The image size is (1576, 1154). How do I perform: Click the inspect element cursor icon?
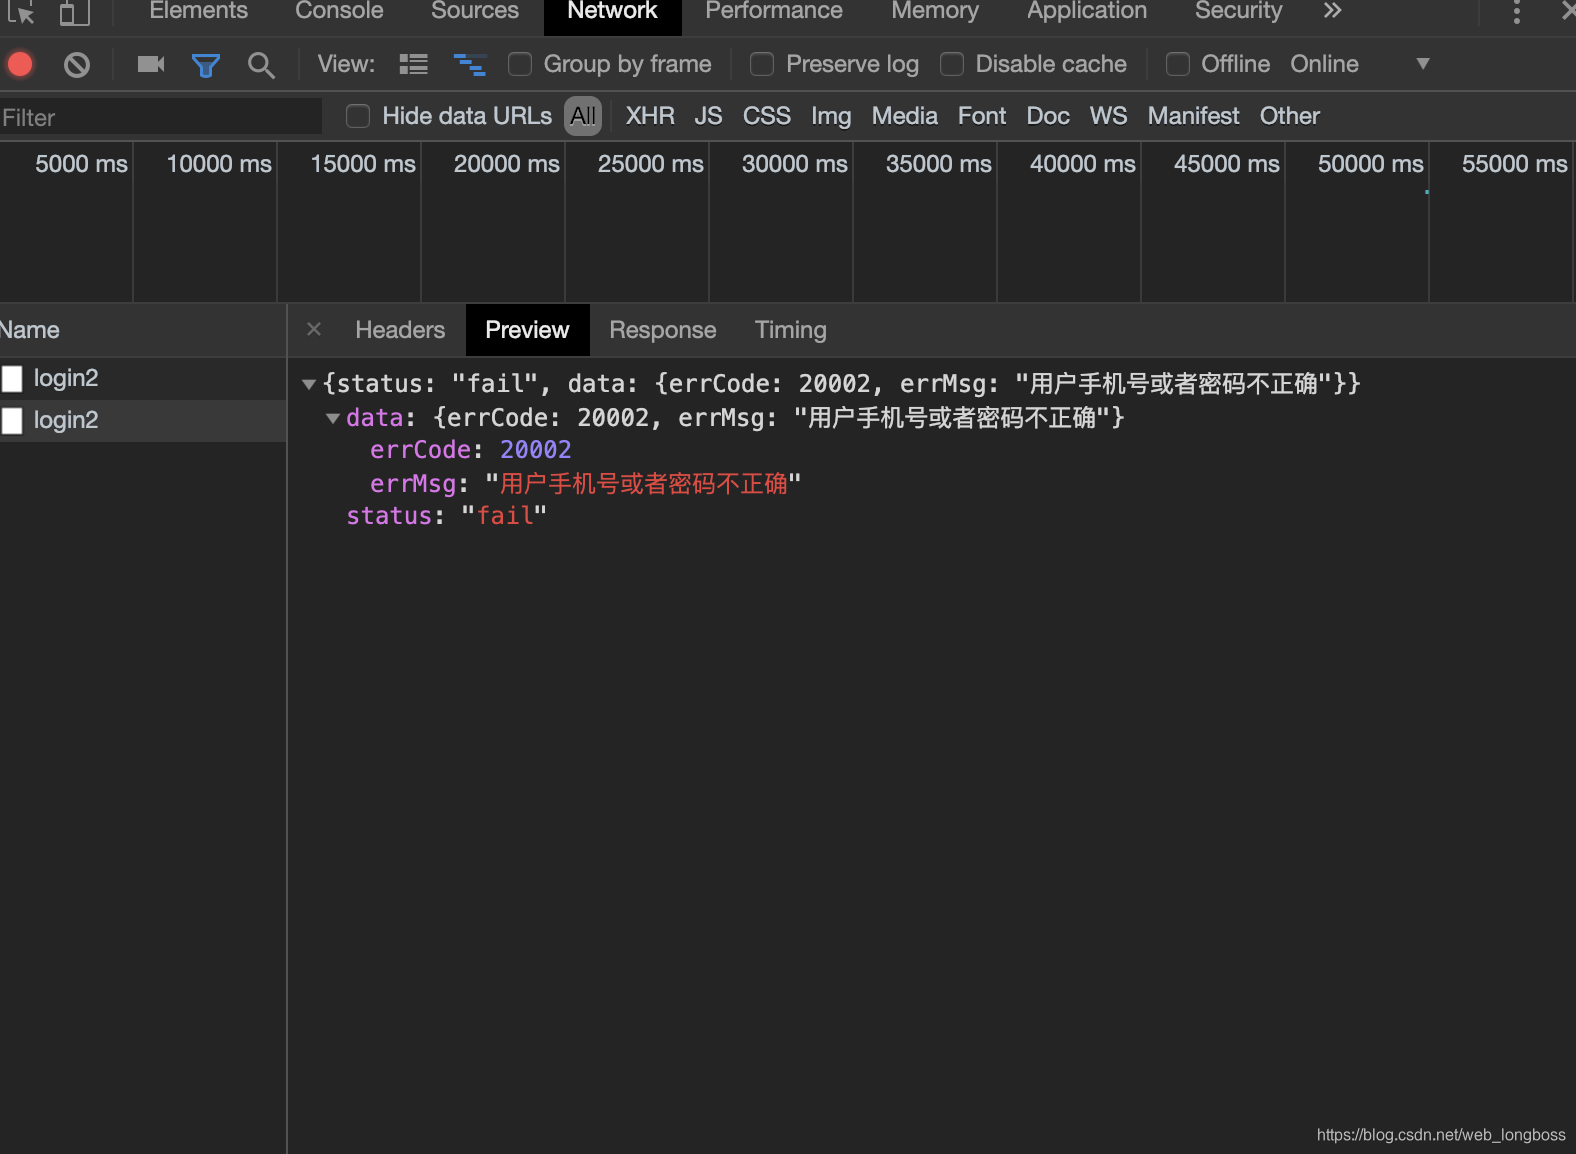point(22,12)
